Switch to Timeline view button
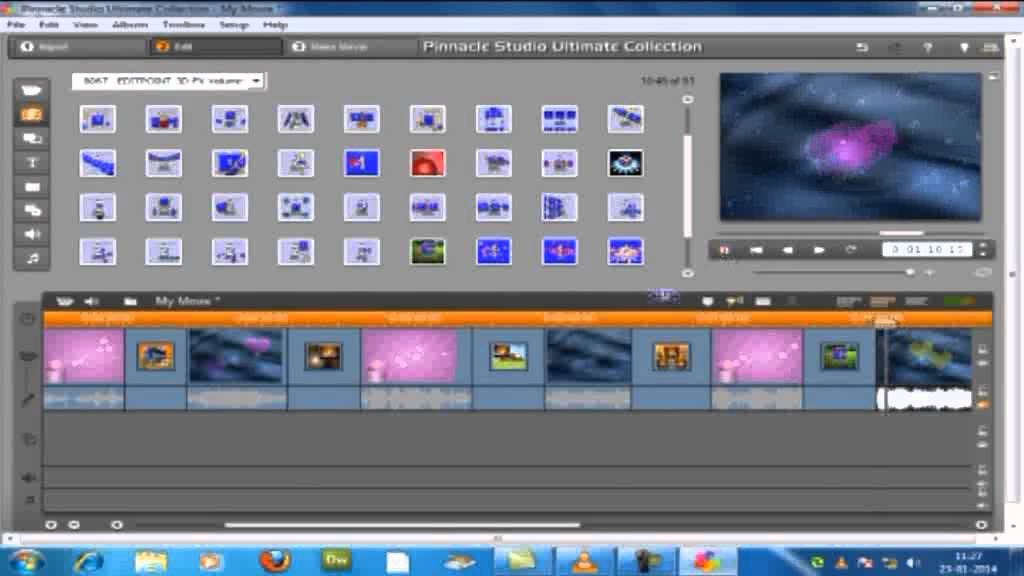The width and height of the screenshot is (1024, 576). click(882, 301)
